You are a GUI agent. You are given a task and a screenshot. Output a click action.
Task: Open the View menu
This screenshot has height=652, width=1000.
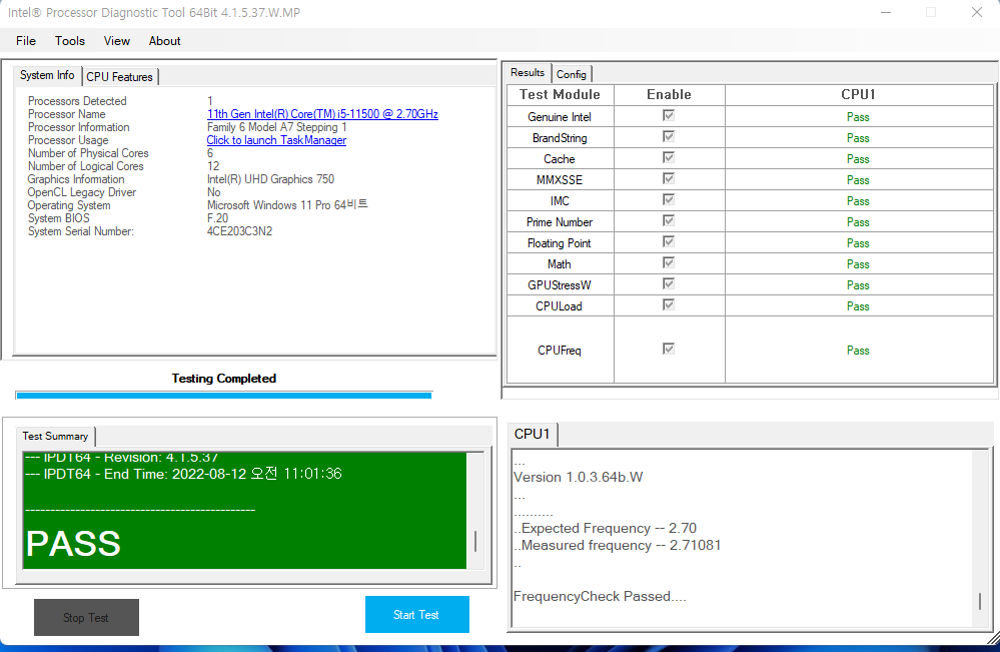(x=117, y=41)
